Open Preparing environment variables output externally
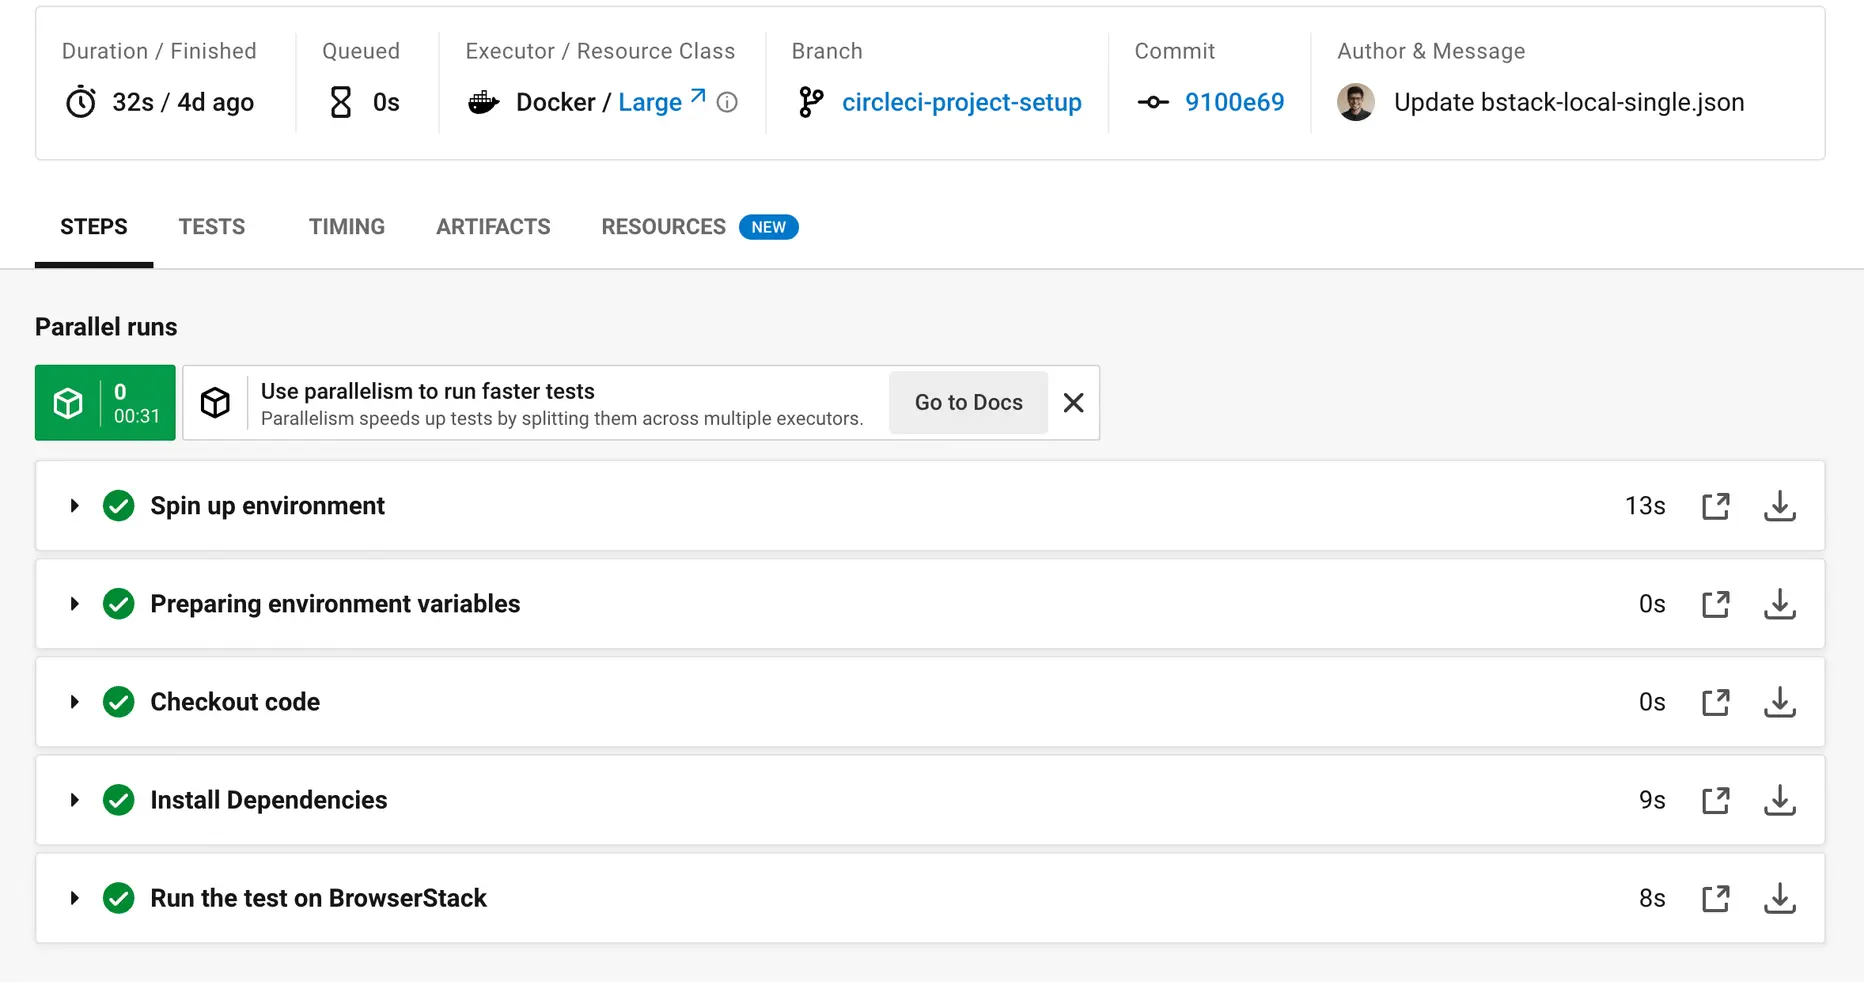 pyautogui.click(x=1715, y=604)
